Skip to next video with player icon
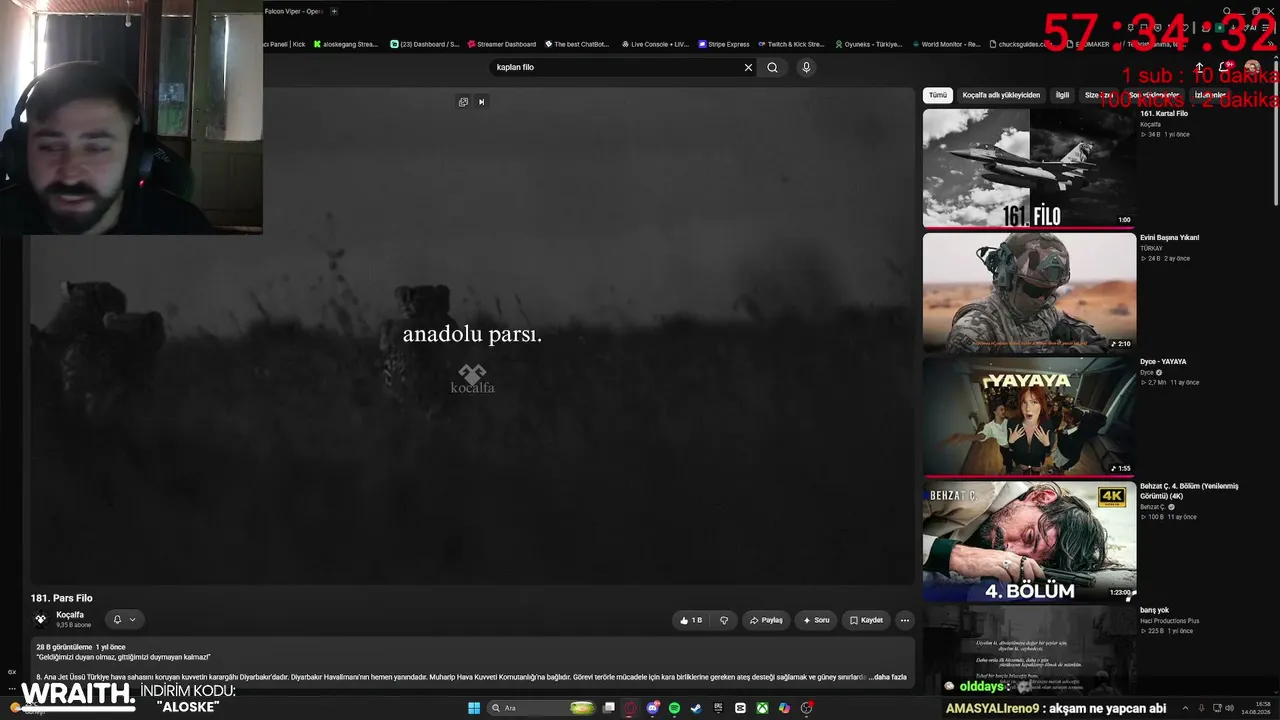This screenshot has height=720, width=1280. (x=481, y=101)
